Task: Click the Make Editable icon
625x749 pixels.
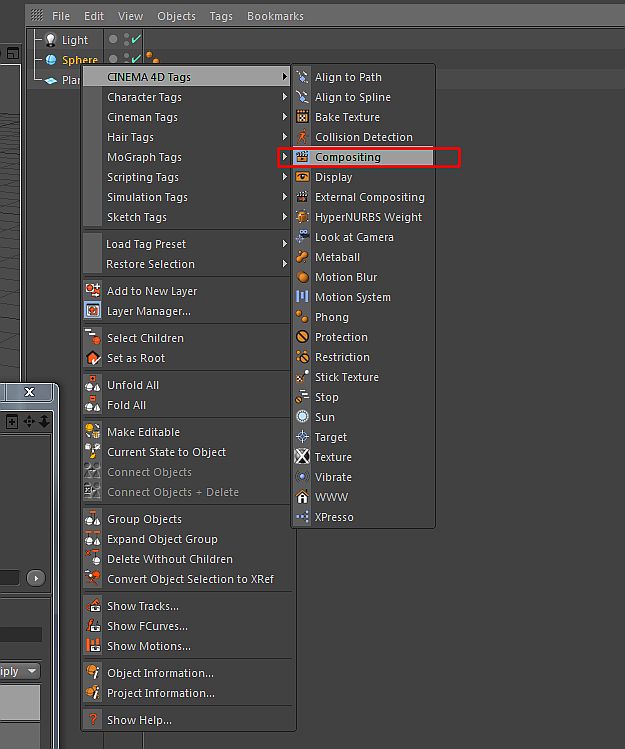Action: tap(93, 432)
